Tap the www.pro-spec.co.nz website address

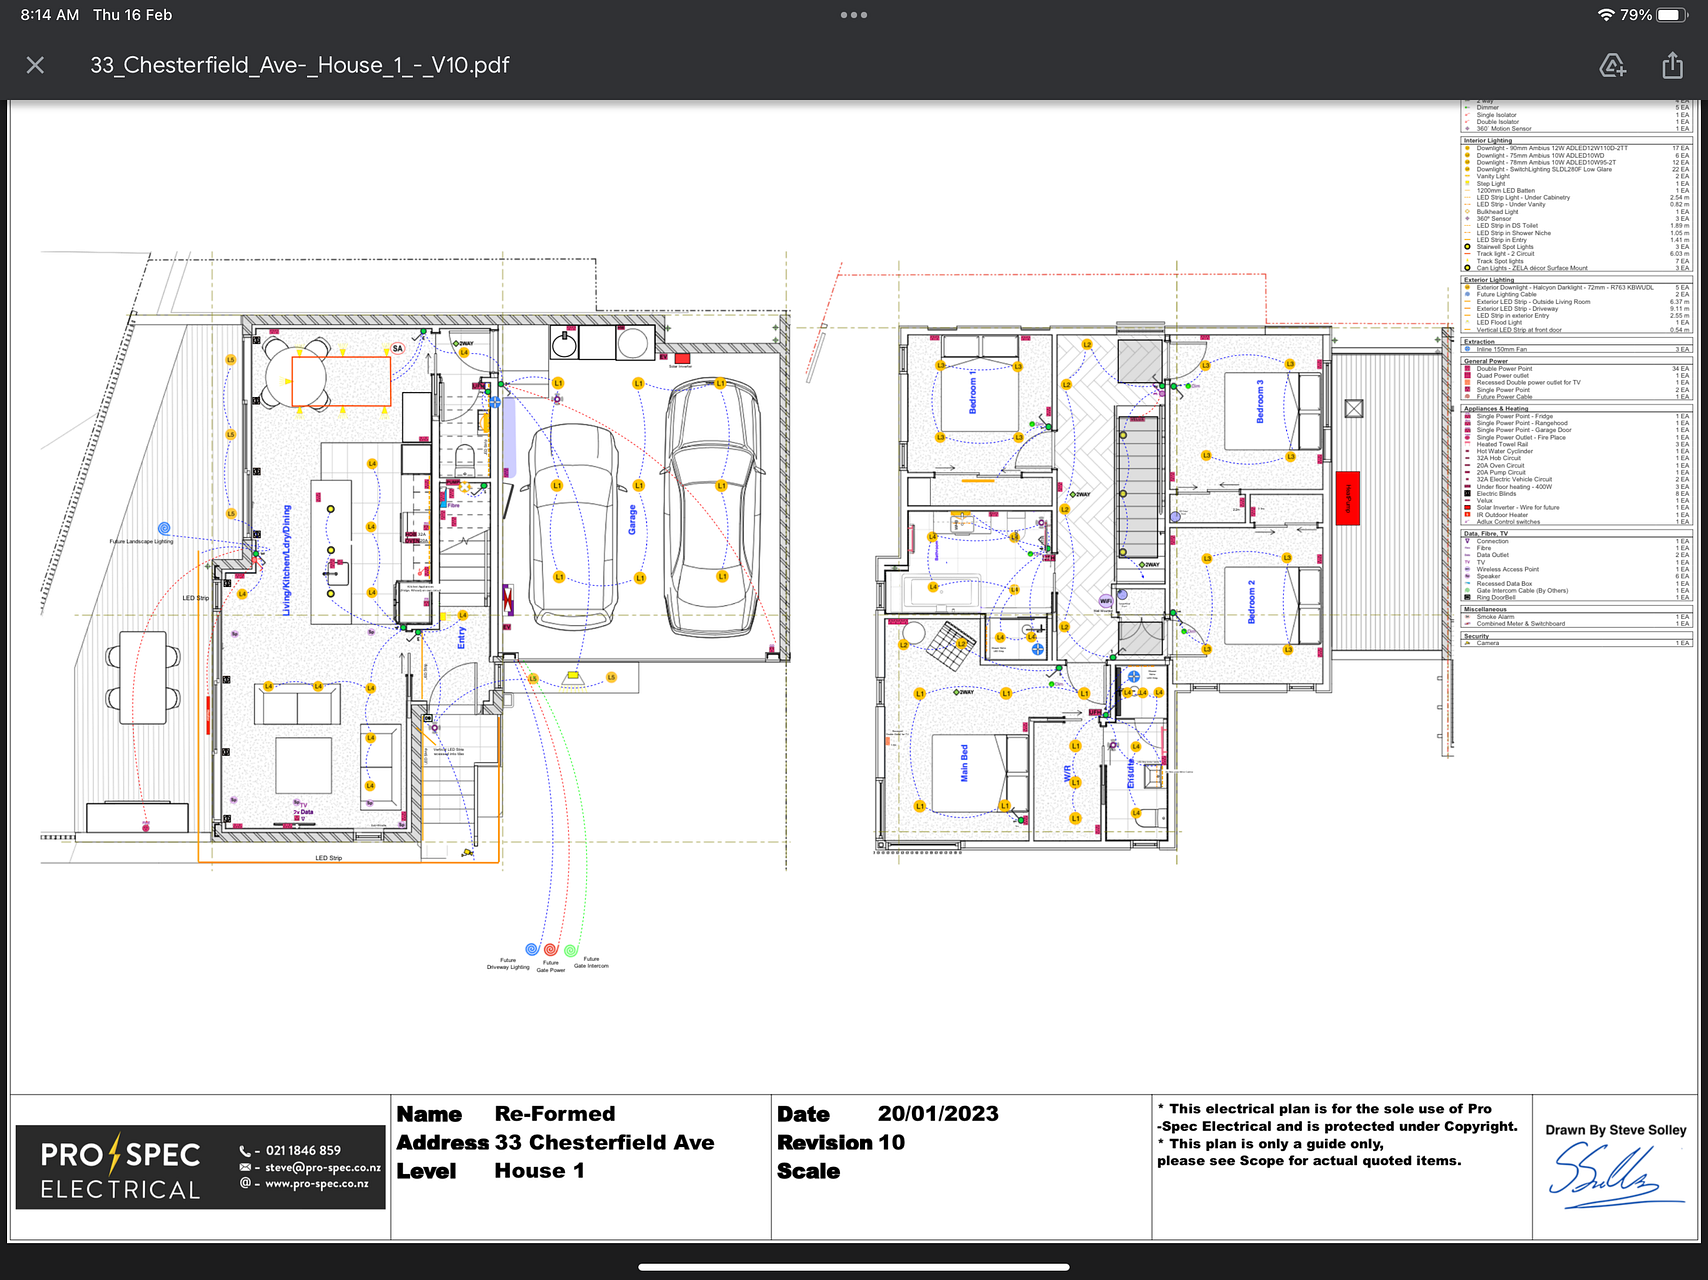pos(316,1184)
